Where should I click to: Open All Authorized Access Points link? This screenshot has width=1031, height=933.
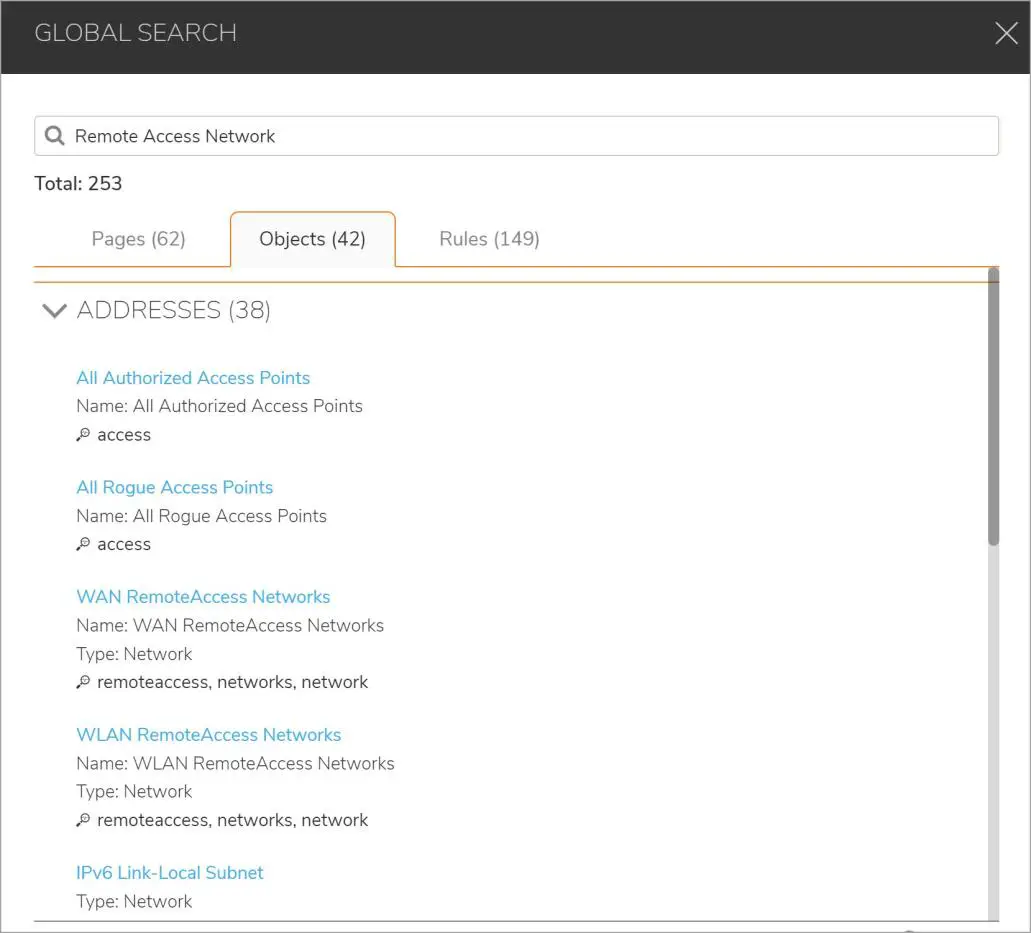click(193, 378)
